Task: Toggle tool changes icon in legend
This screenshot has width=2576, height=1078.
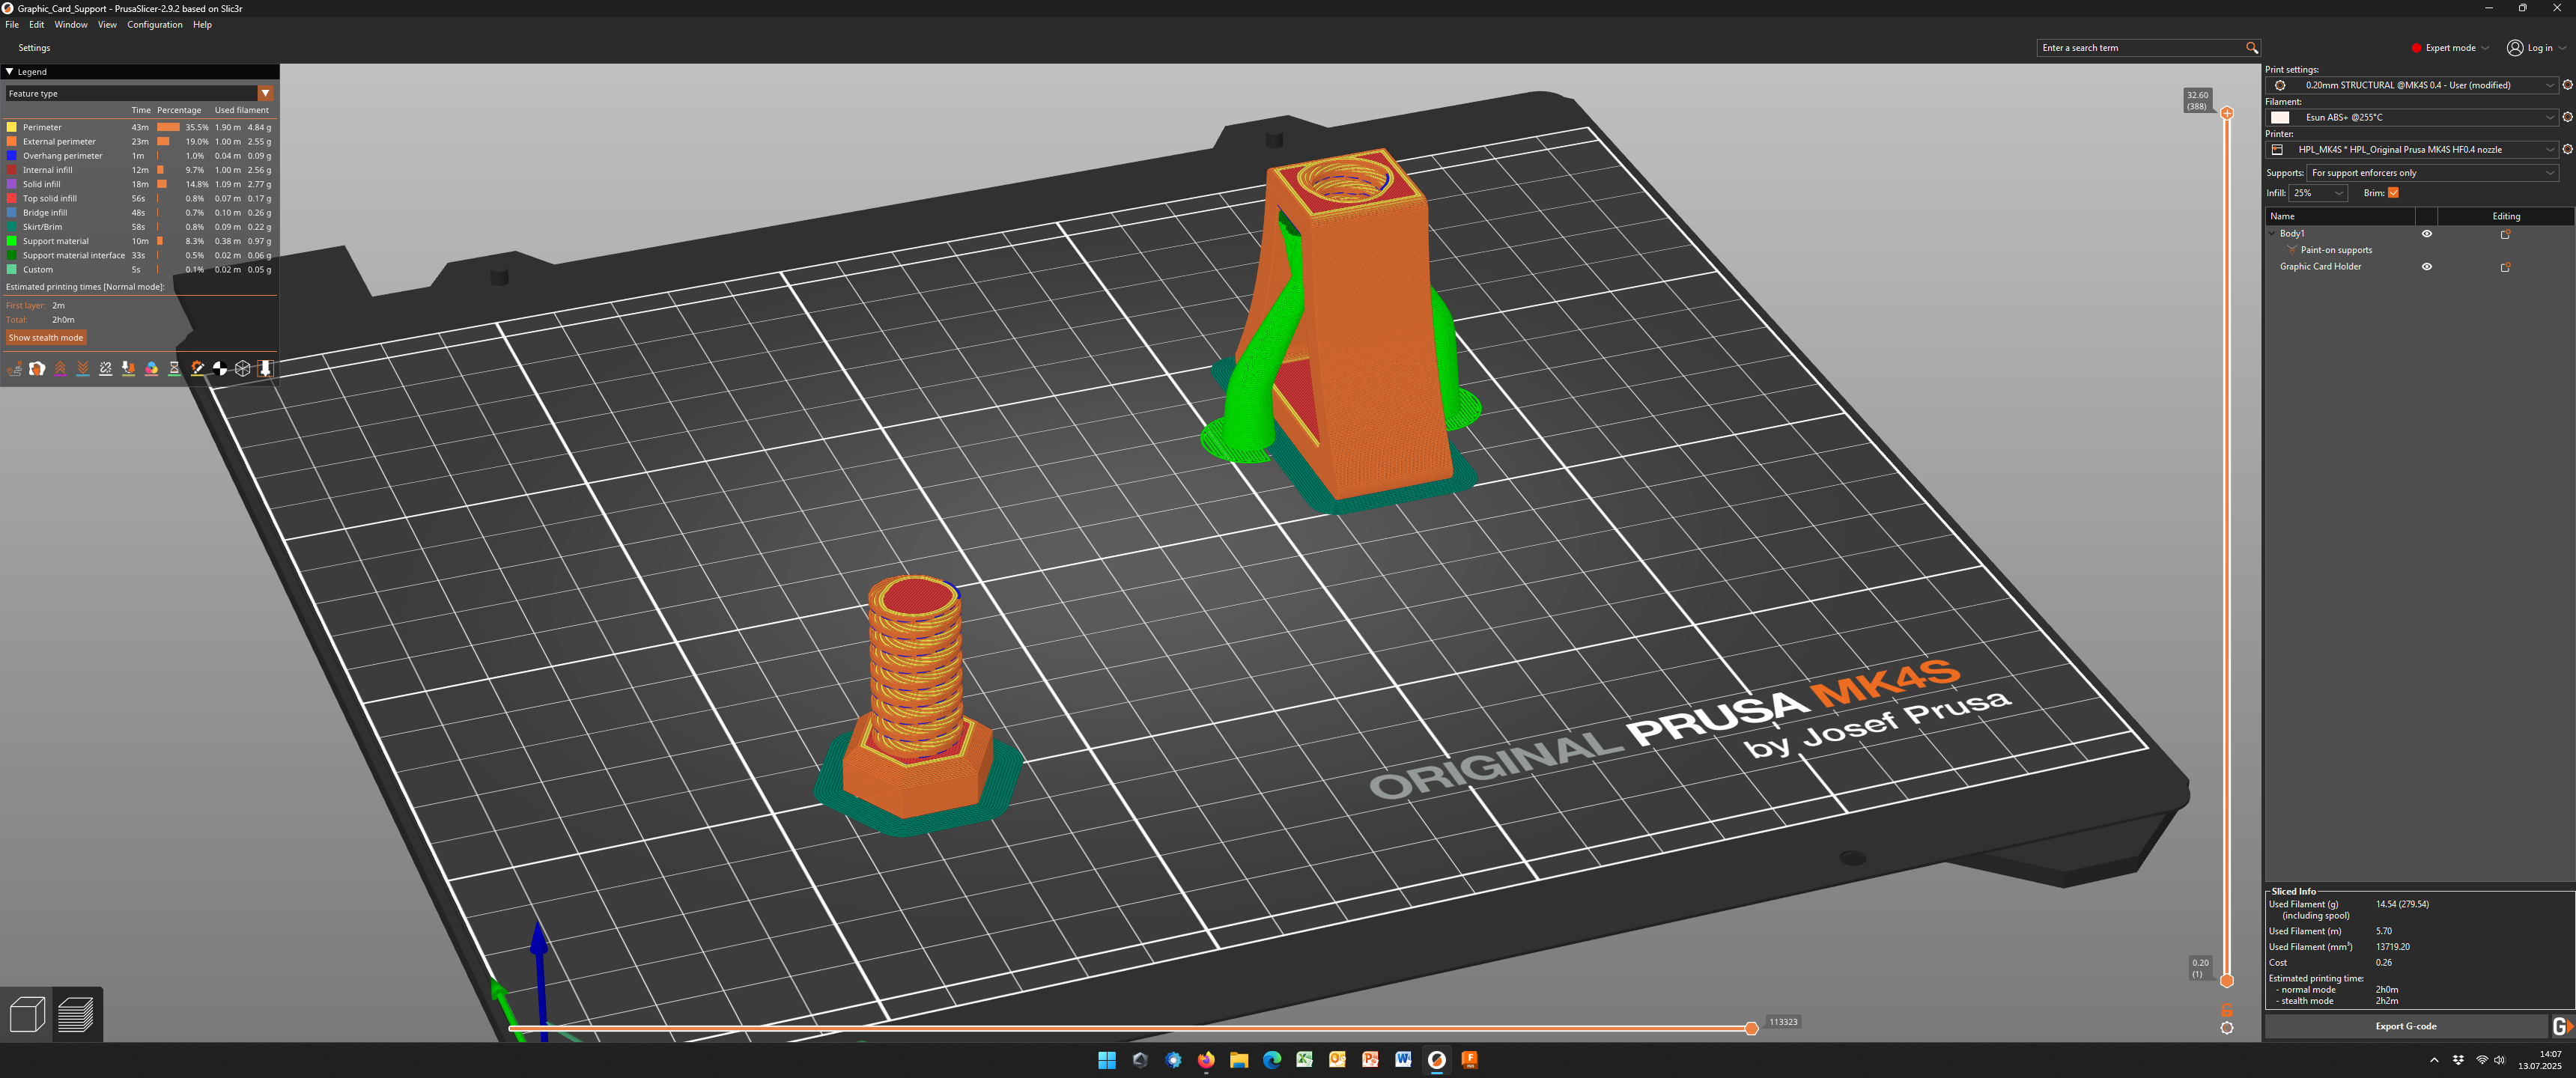Action: click(128, 369)
